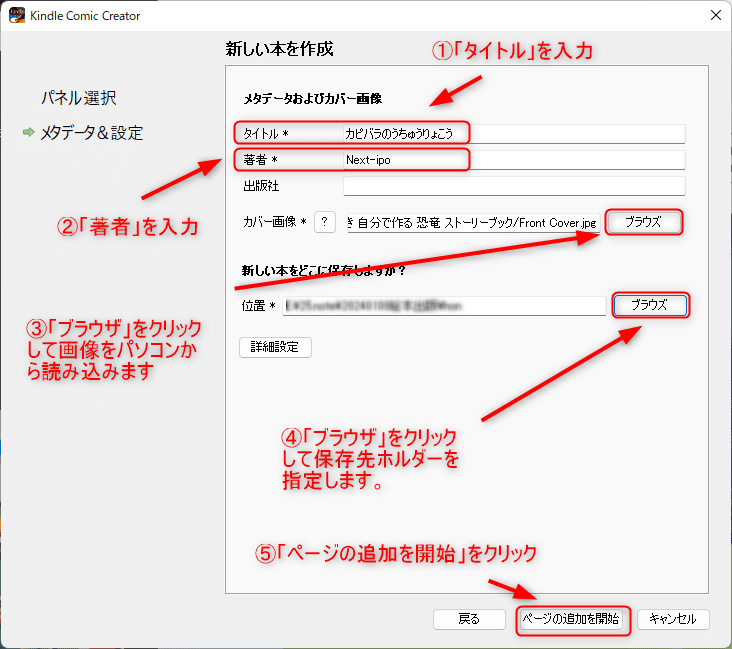Click the ブラウズ button beside カバー画像
732x649 pixels.
pyautogui.click(x=644, y=222)
